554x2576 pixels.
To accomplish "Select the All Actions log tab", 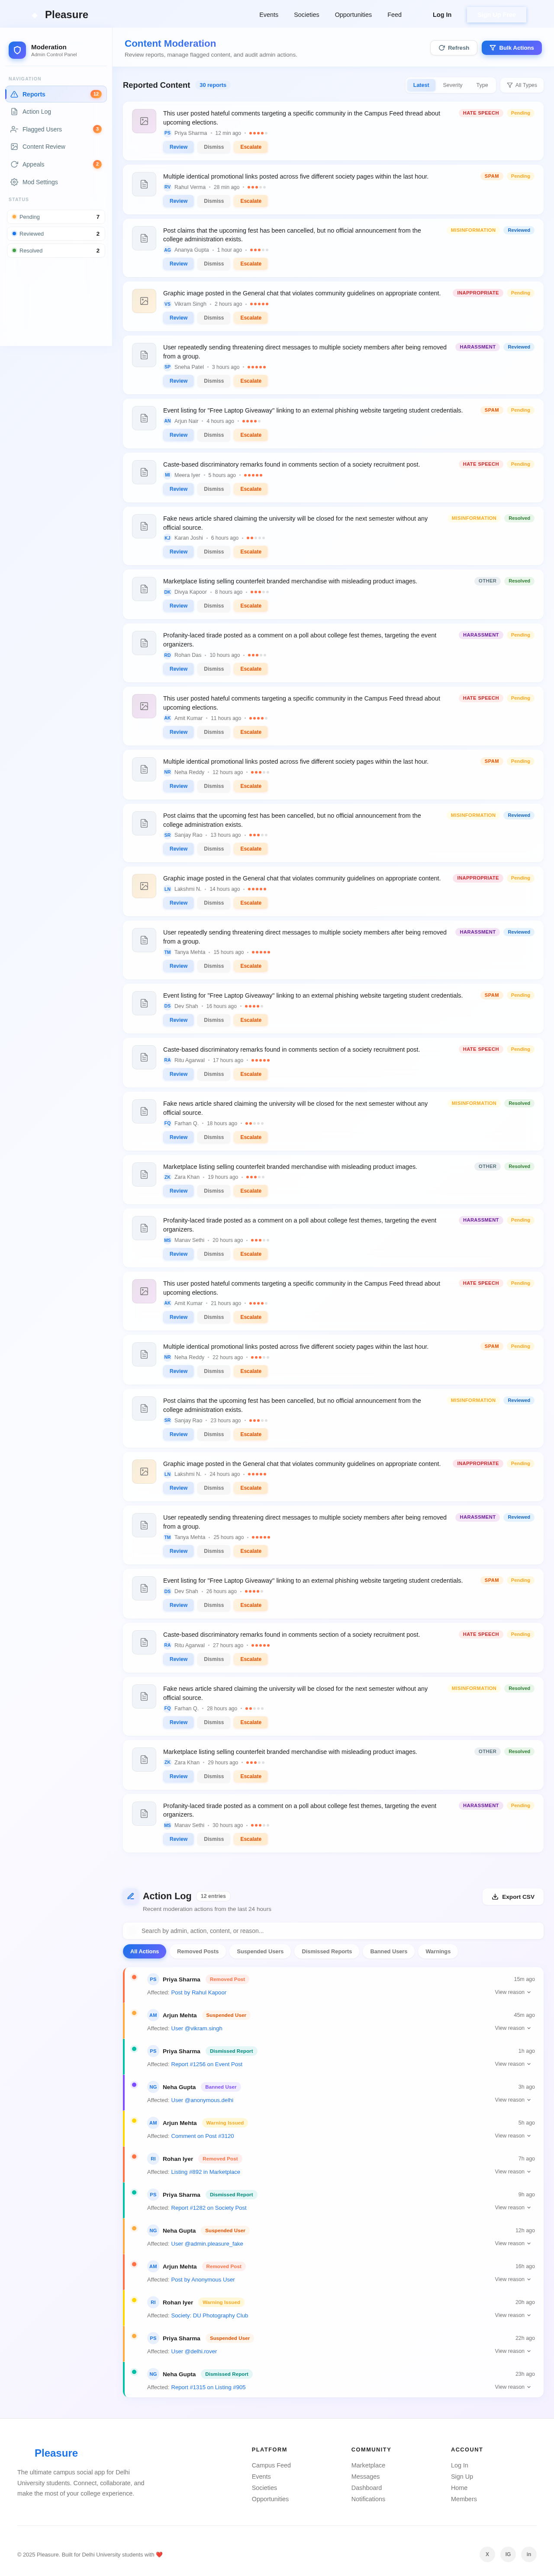I will click(145, 1951).
